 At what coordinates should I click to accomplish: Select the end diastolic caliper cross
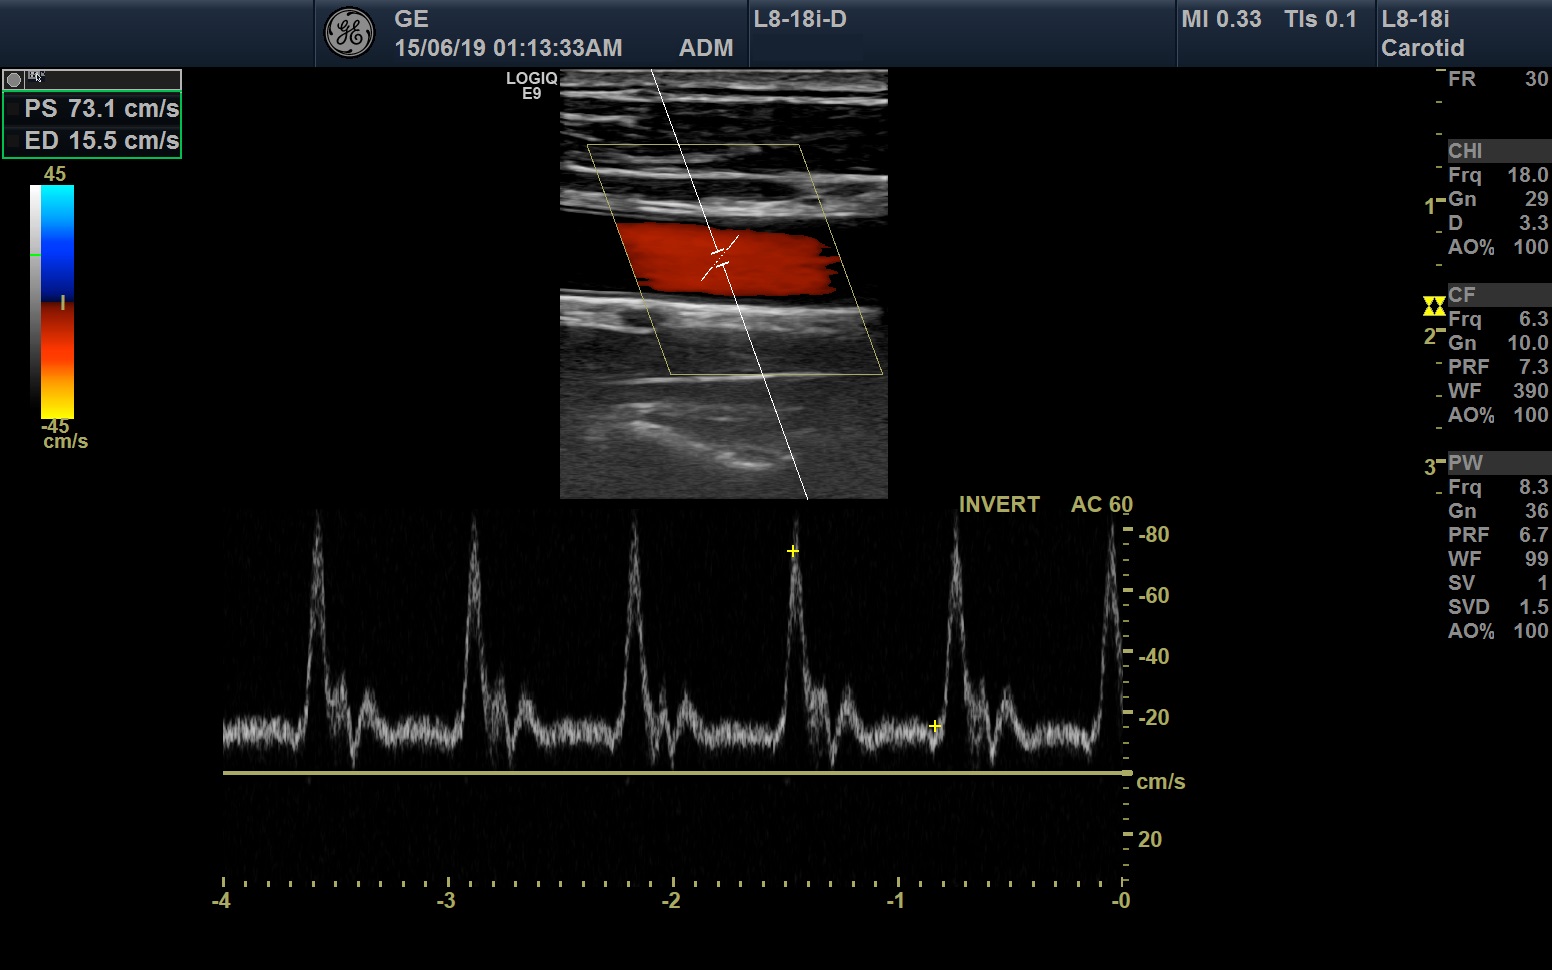click(935, 726)
